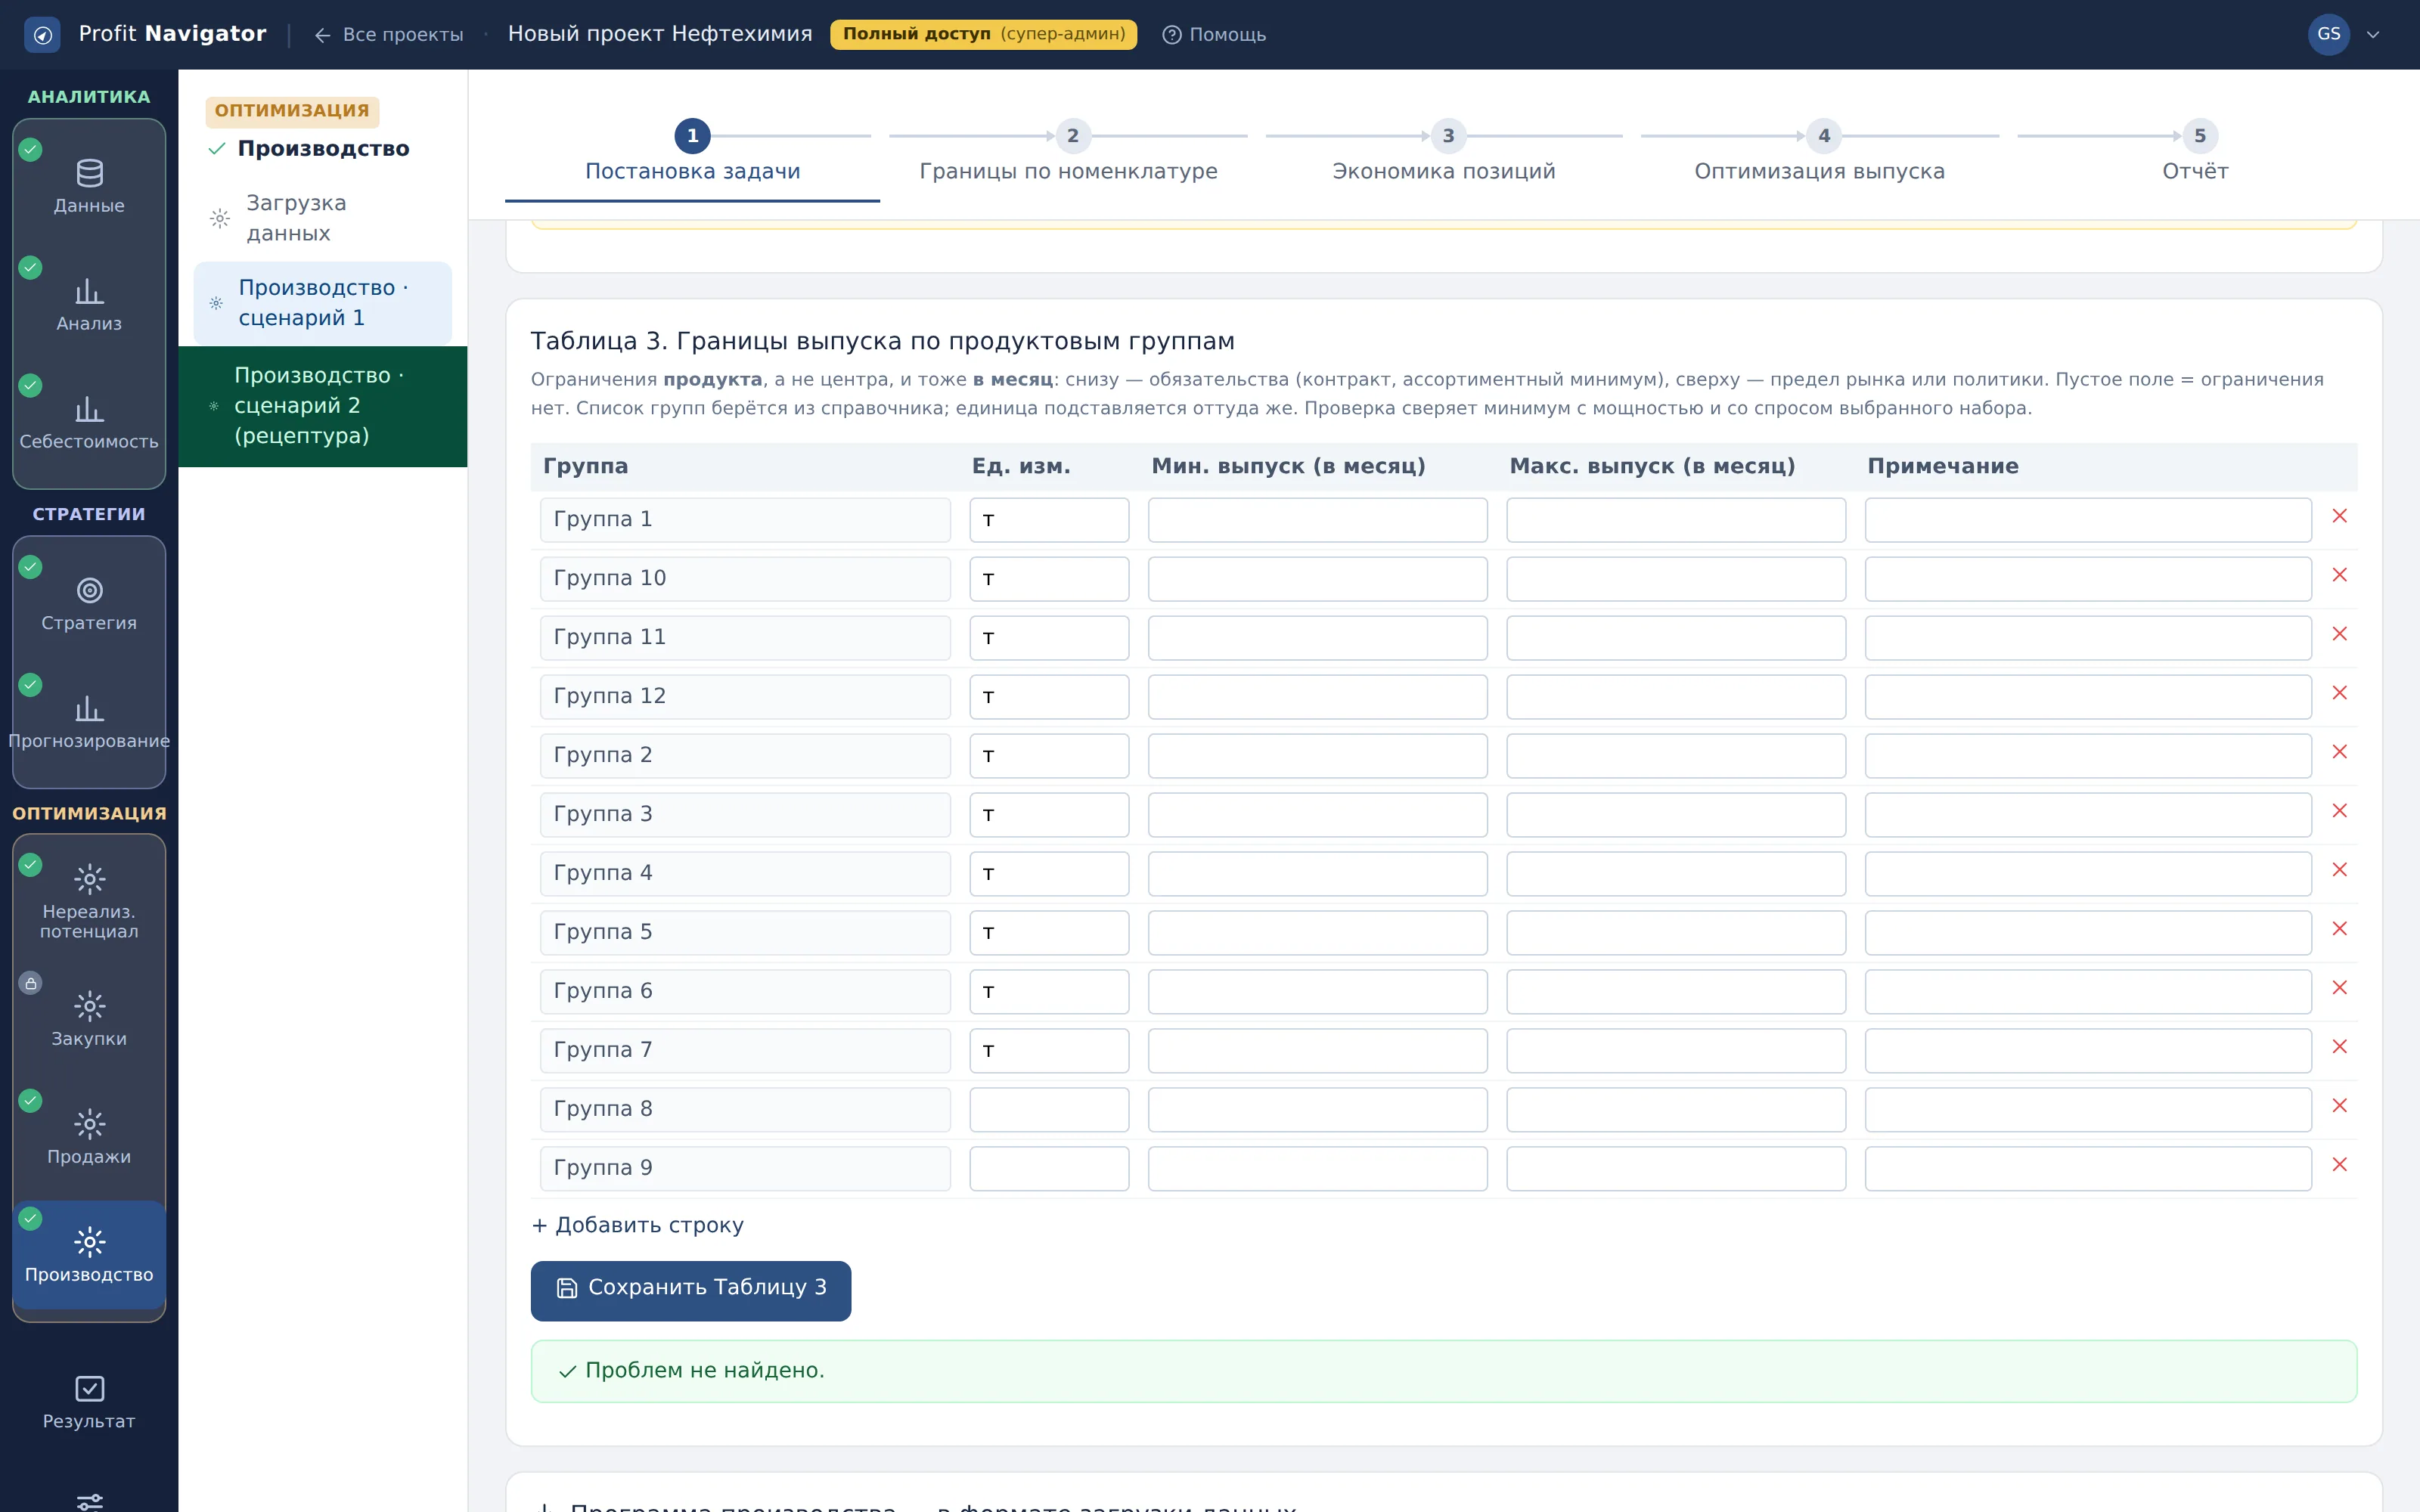Open step 3 Экономика позиций
The height and width of the screenshot is (1512, 2420).
point(1444,152)
